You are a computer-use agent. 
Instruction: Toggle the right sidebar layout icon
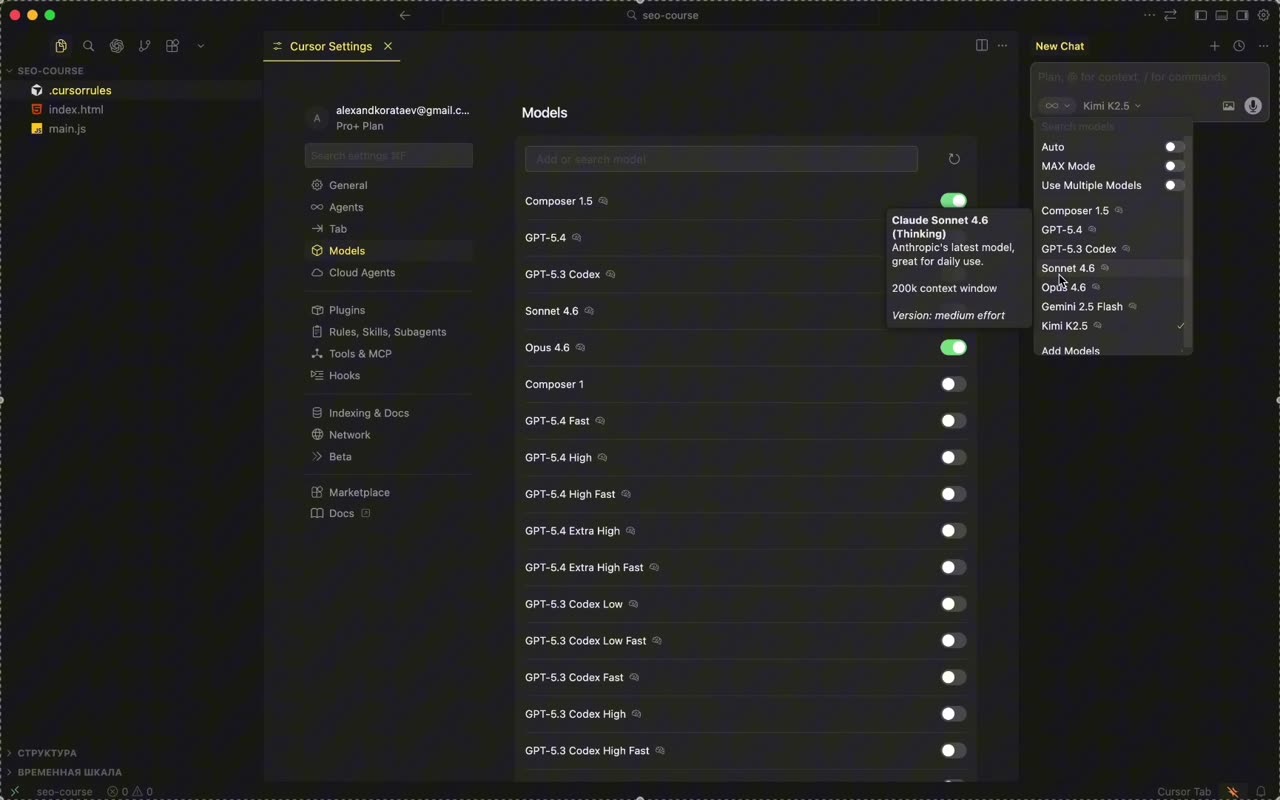click(x=1243, y=15)
